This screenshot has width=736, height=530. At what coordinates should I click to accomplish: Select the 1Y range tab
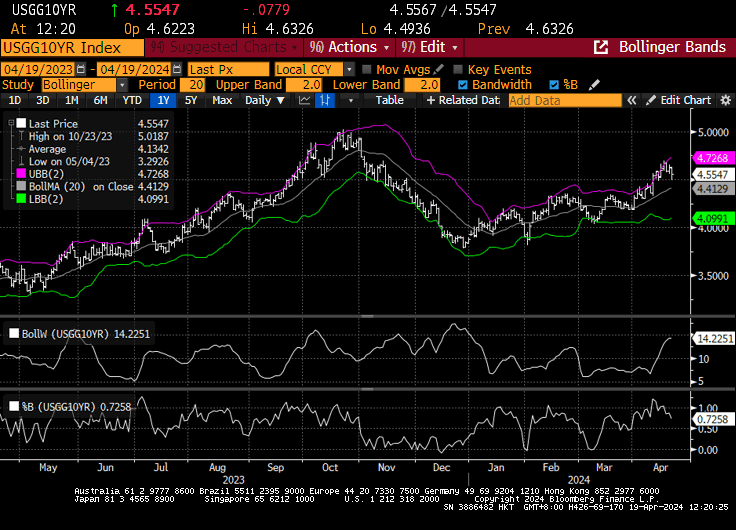pyautogui.click(x=163, y=100)
